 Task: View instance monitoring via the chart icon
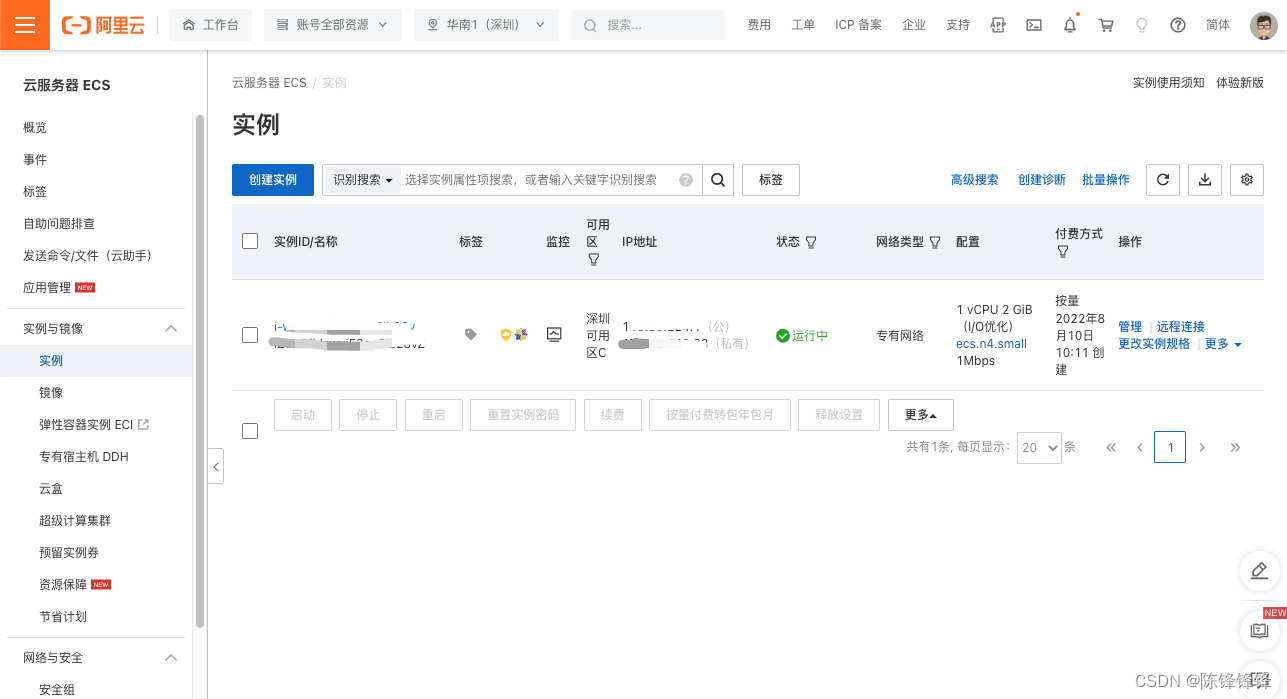click(x=554, y=334)
